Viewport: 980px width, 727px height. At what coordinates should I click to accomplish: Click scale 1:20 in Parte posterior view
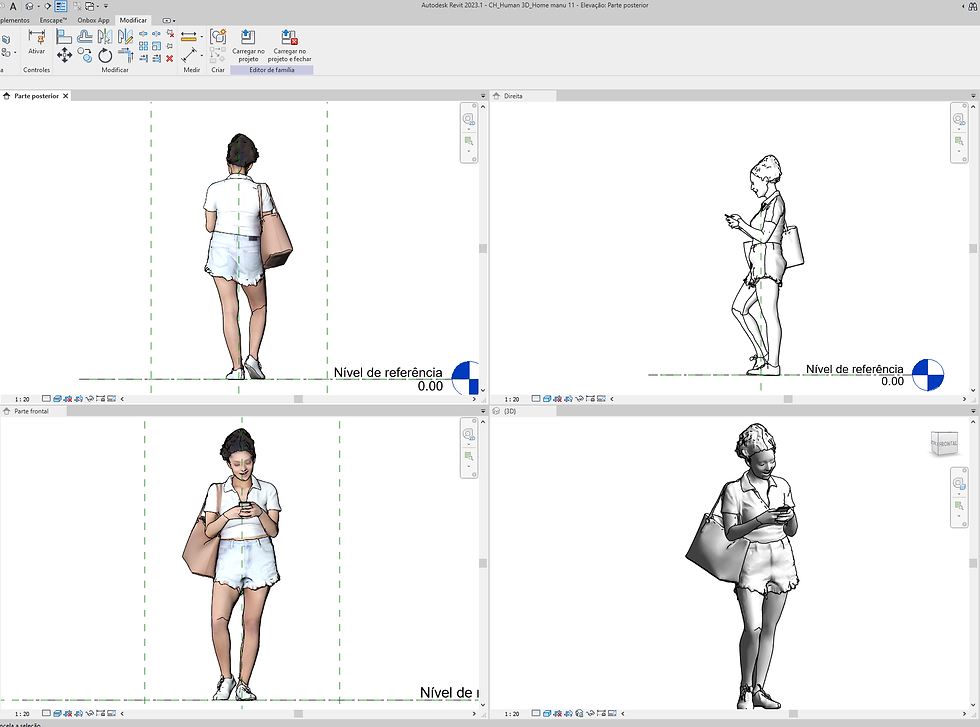[22, 399]
